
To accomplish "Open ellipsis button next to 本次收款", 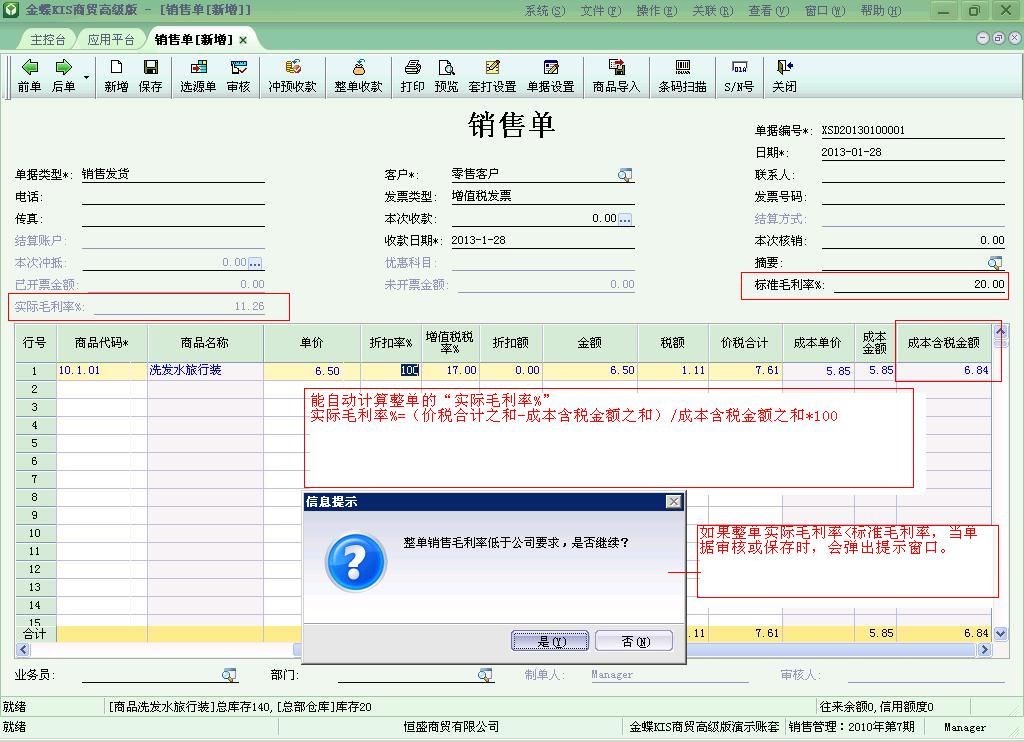I will [x=626, y=219].
